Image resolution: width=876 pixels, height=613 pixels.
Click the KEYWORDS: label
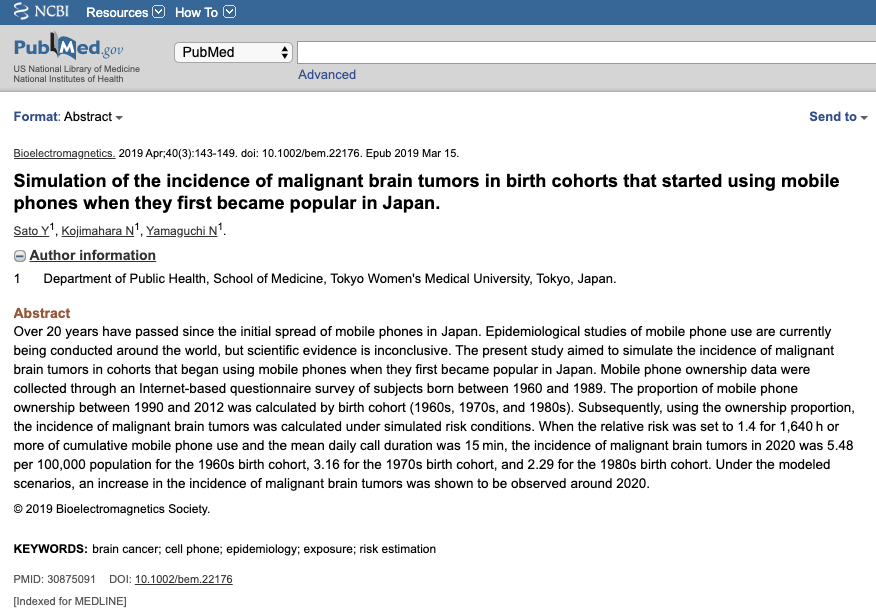51,549
